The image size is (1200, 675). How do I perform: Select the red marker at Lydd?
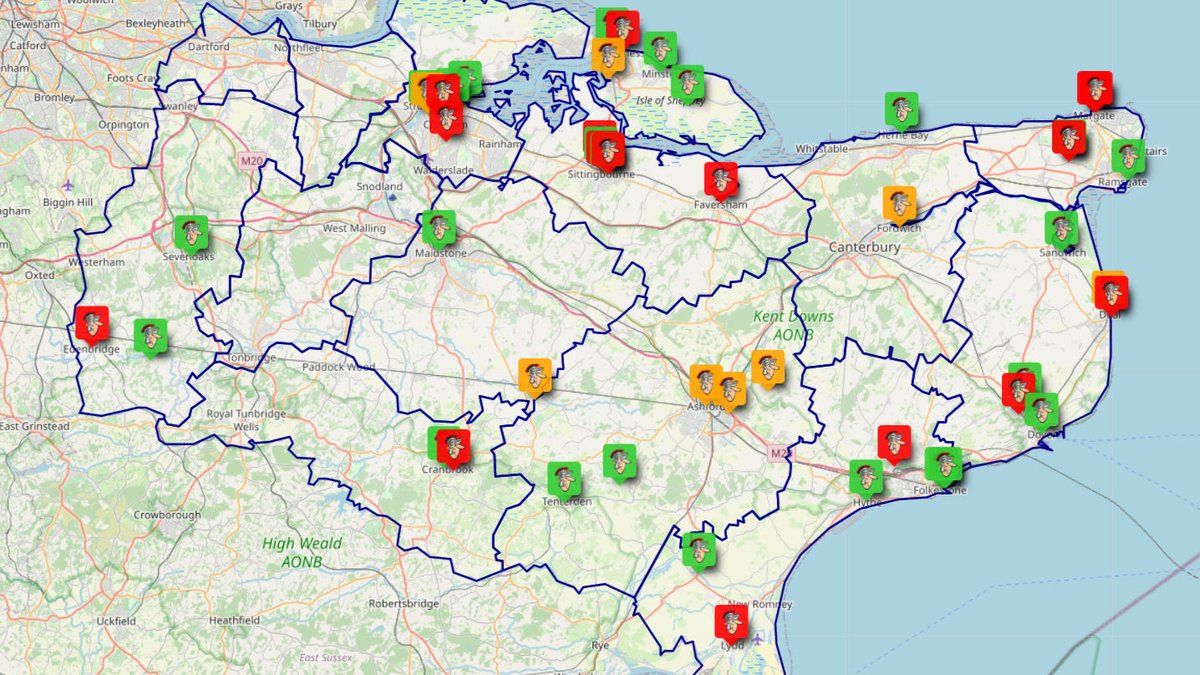(x=732, y=622)
